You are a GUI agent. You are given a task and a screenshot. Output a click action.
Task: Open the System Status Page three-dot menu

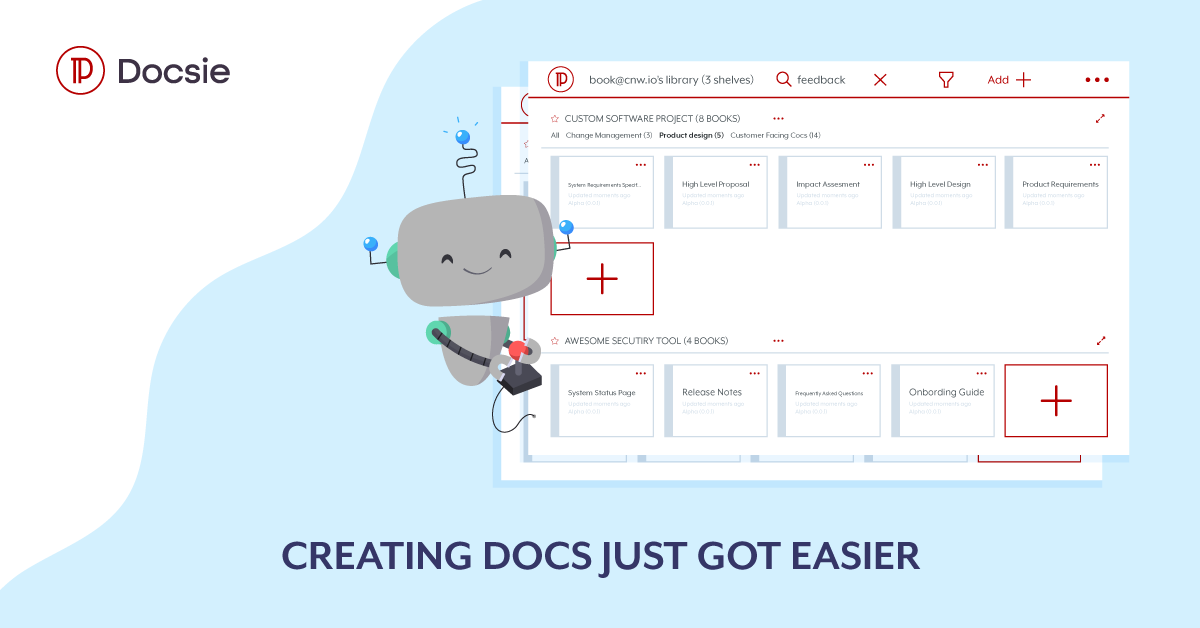[x=641, y=373]
